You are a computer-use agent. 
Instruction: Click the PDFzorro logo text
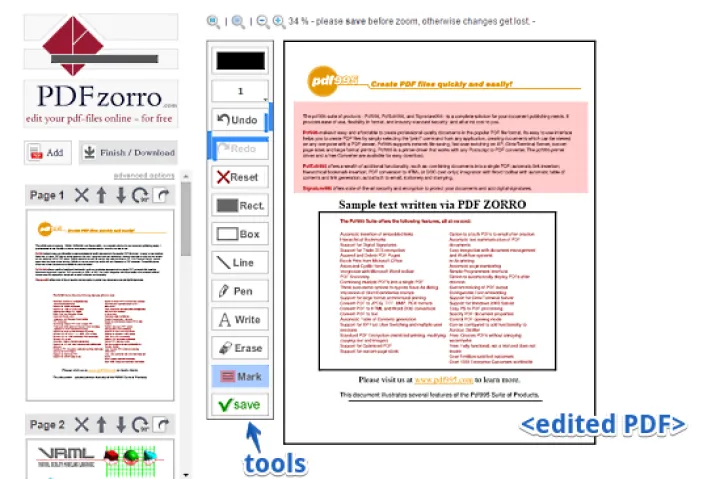100,96
